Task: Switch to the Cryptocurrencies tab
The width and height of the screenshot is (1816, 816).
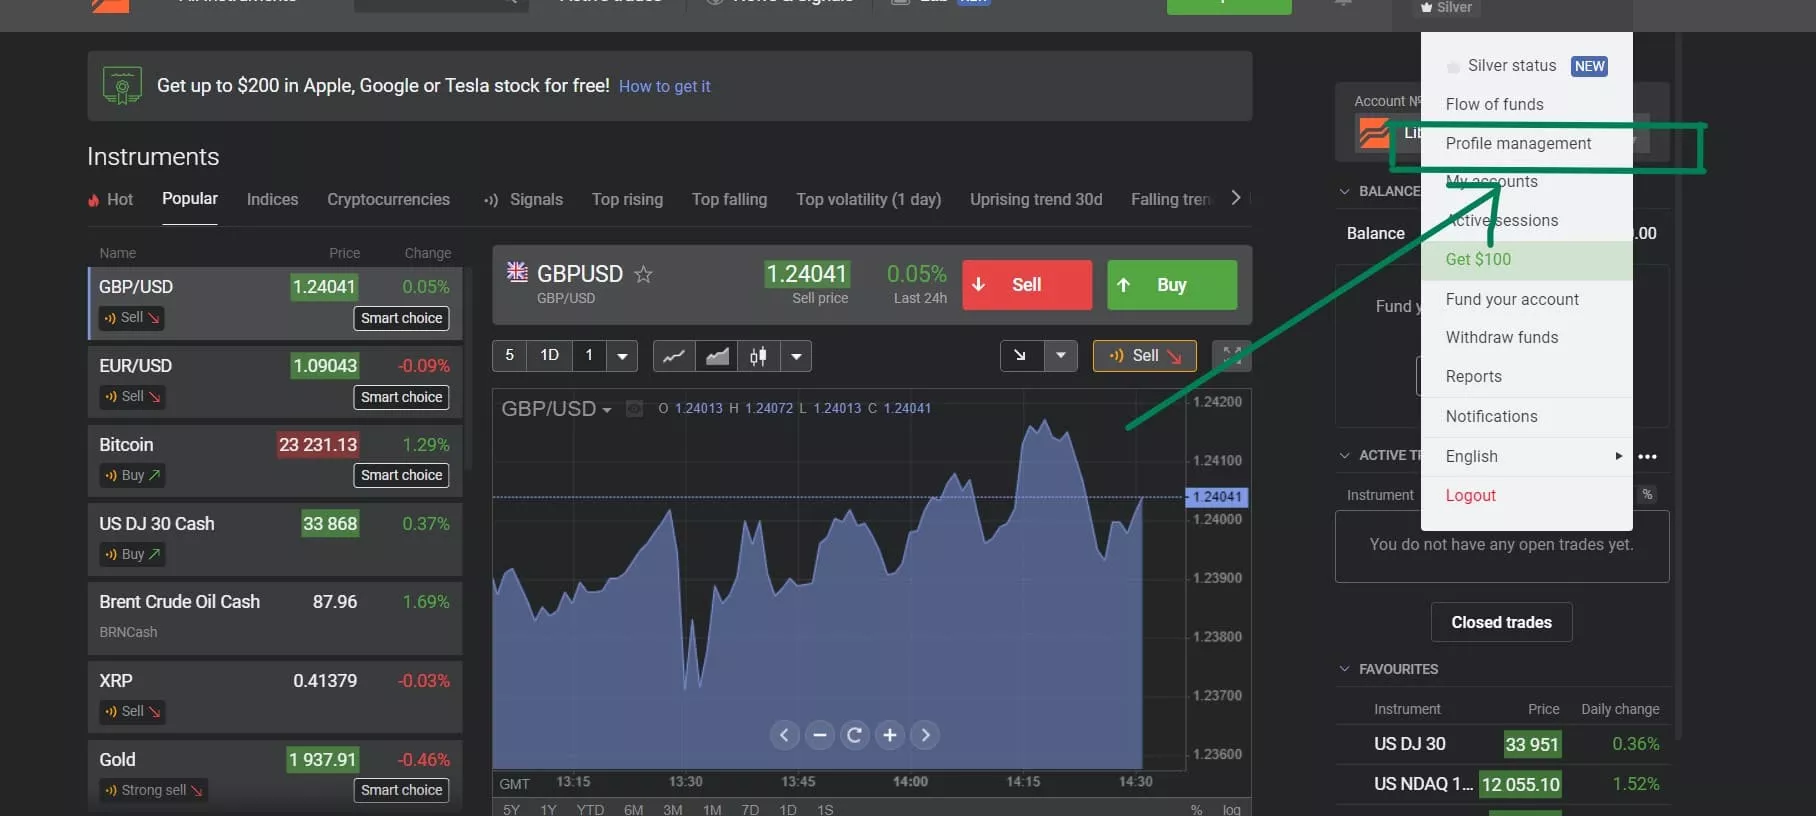Action: [388, 199]
